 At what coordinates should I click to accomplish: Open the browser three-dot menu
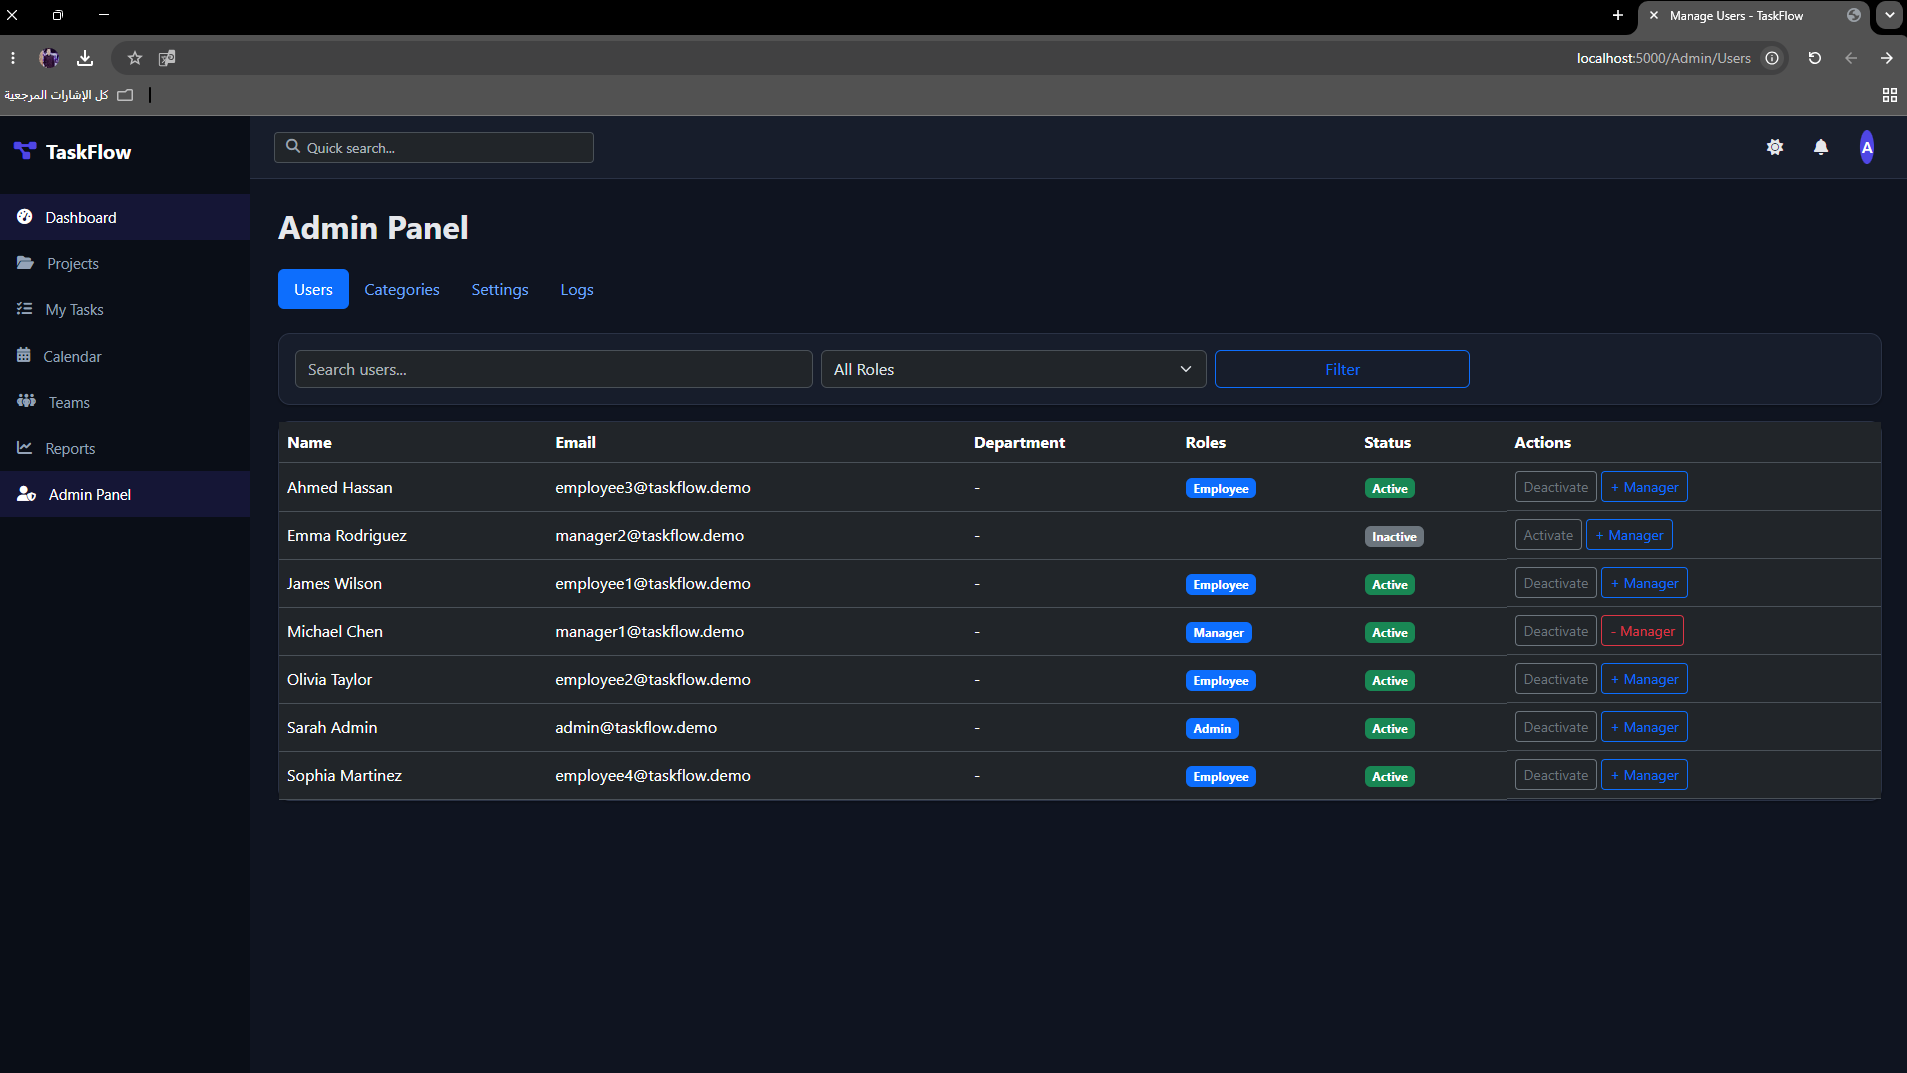[13, 58]
